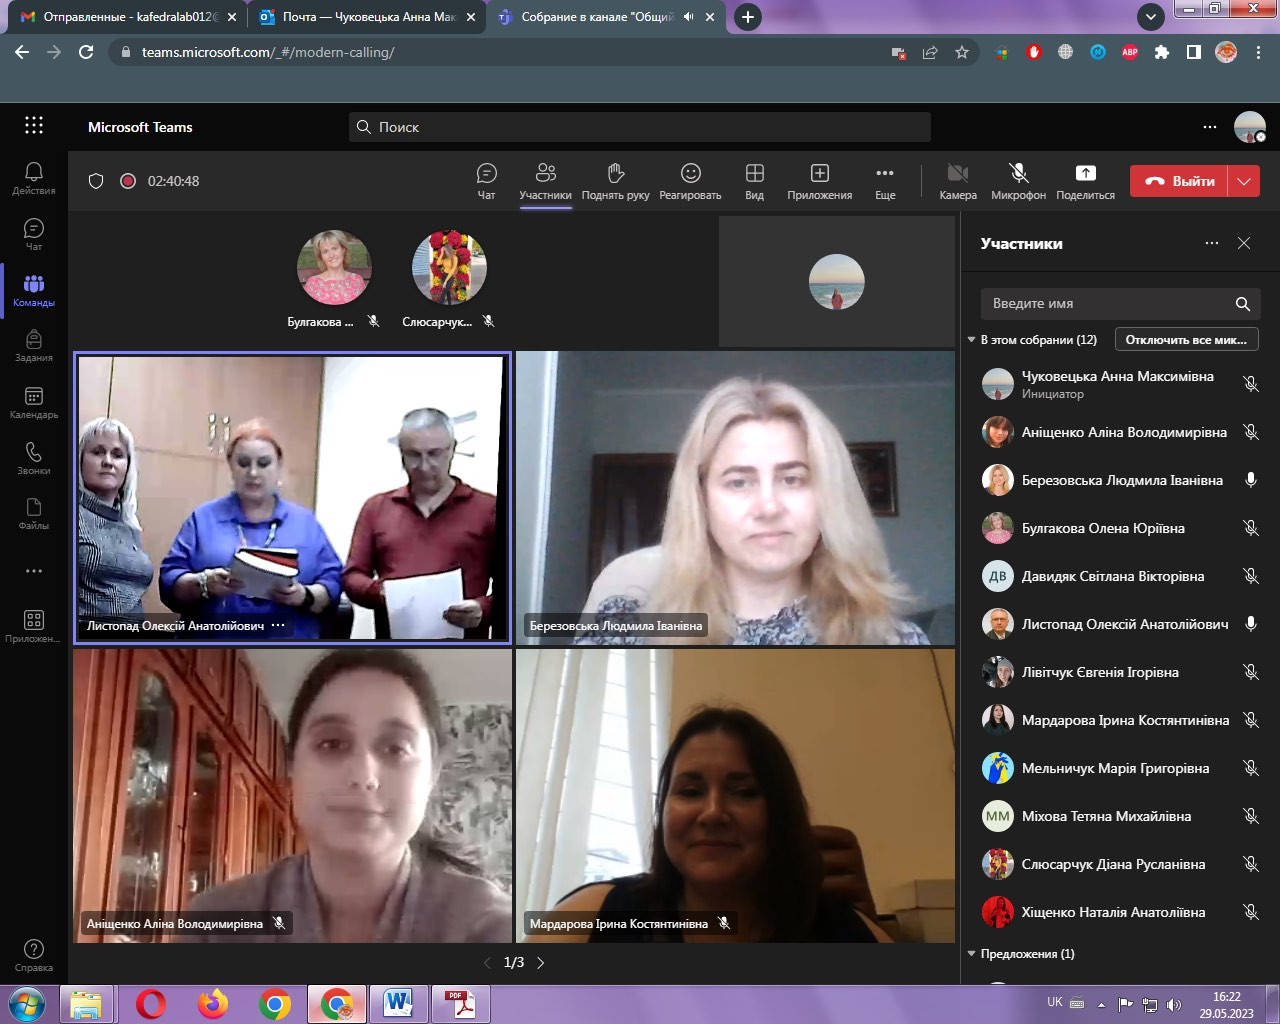Open Приложения store in left sidebar
Viewport: 1280px width, 1024px height.
tap(34, 626)
